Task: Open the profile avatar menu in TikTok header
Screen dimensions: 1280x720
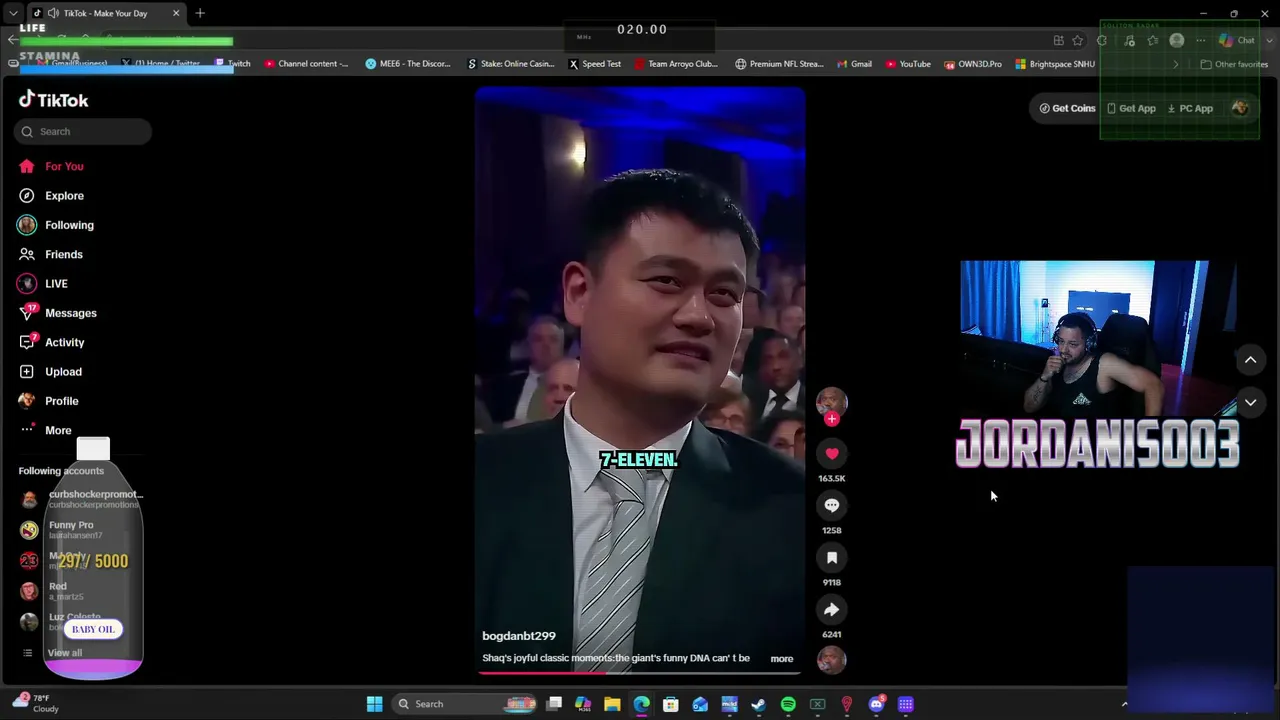Action: [x=1240, y=108]
